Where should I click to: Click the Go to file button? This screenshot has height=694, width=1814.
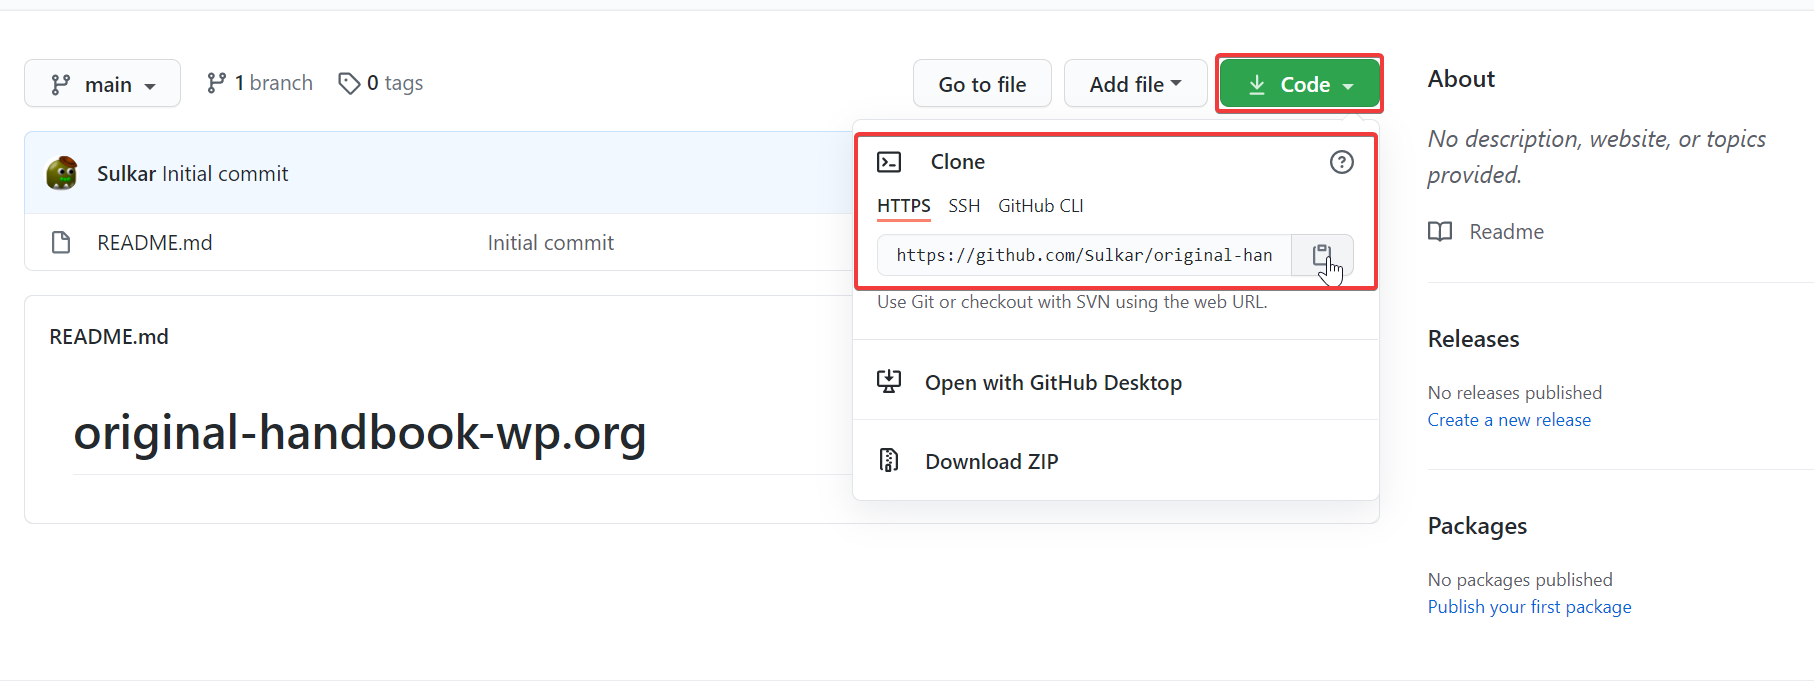coord(982,83)
